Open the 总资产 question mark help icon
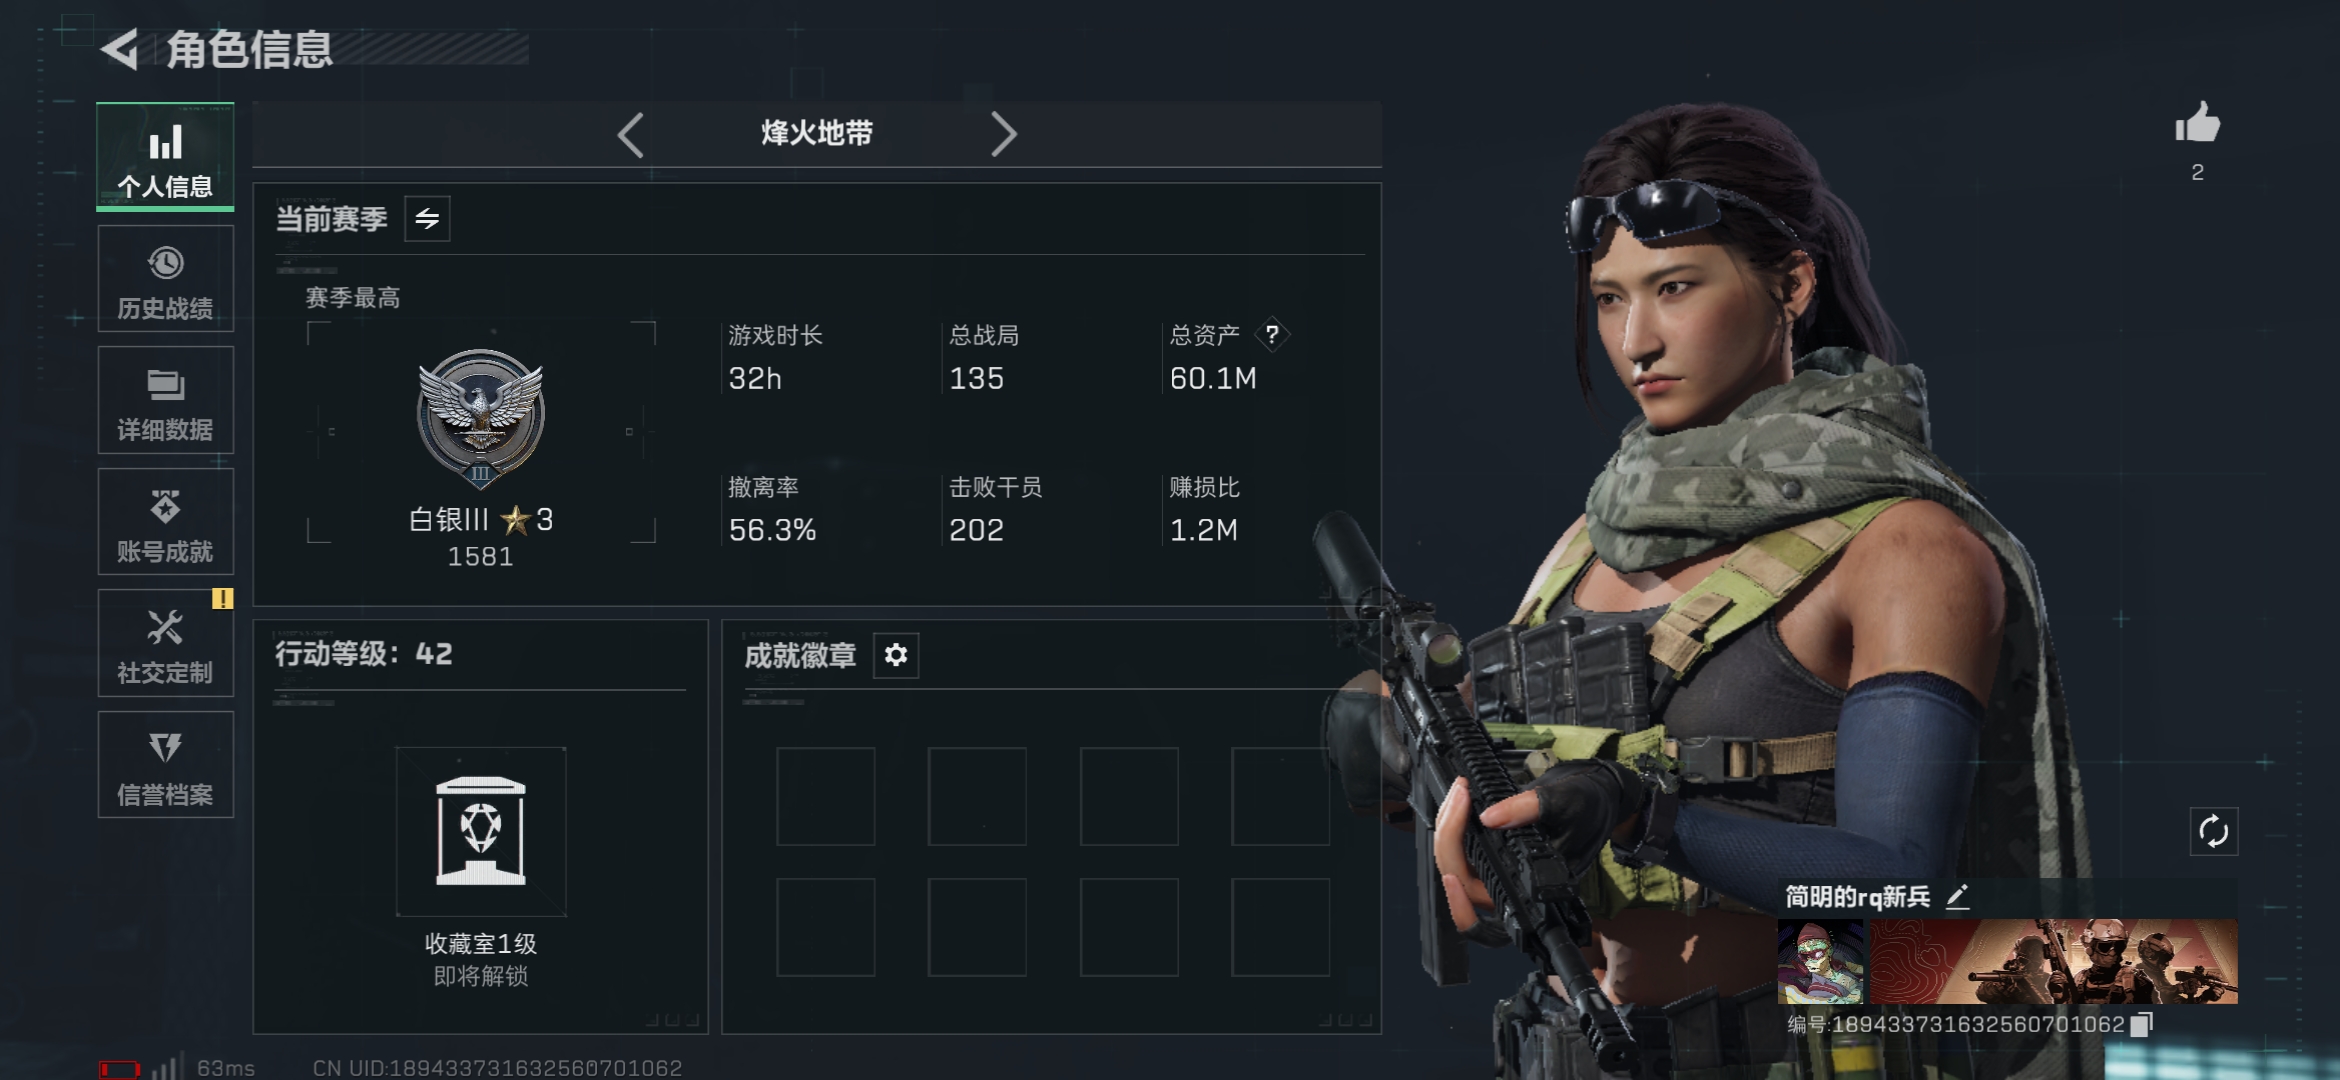The width and height of the screenshot is (2340, 1080). pos(1272,334)
